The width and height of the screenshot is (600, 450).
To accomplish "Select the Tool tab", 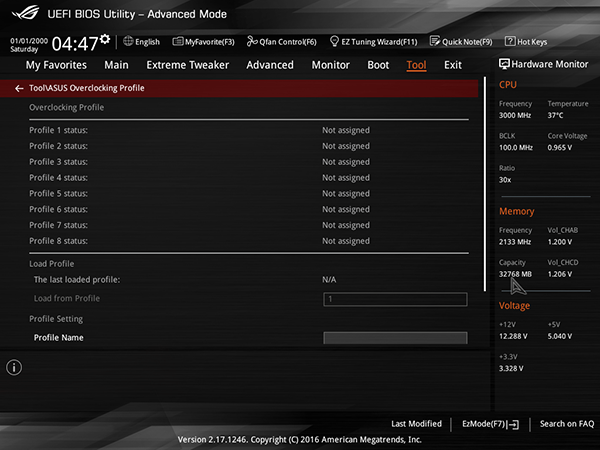I will [416, 65].
